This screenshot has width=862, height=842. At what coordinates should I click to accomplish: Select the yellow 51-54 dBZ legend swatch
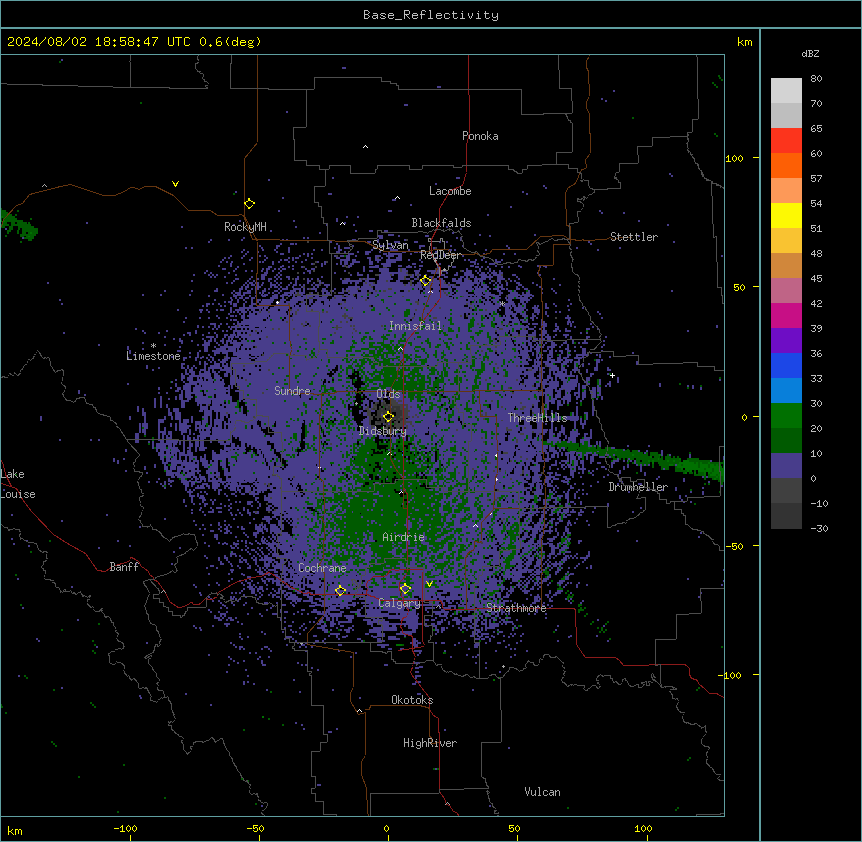786,216
